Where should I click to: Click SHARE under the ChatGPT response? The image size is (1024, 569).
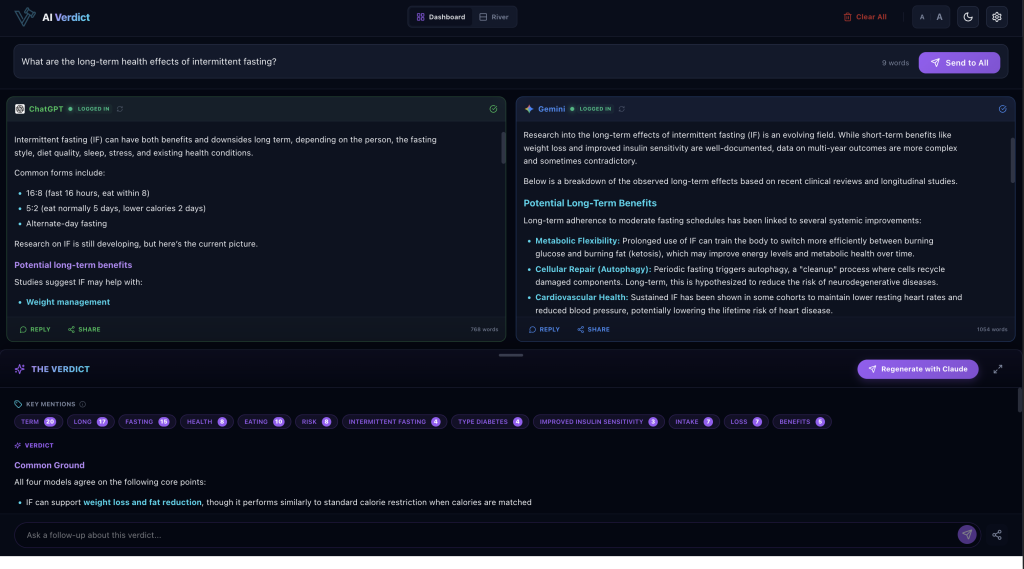84,330
